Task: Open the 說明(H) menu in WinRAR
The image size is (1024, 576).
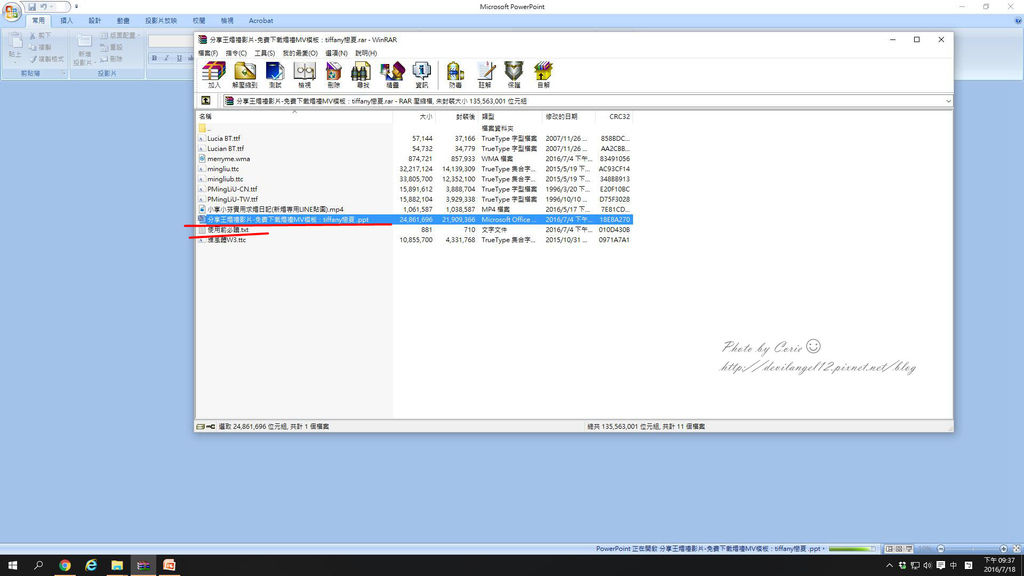Action: coord(366,53)
